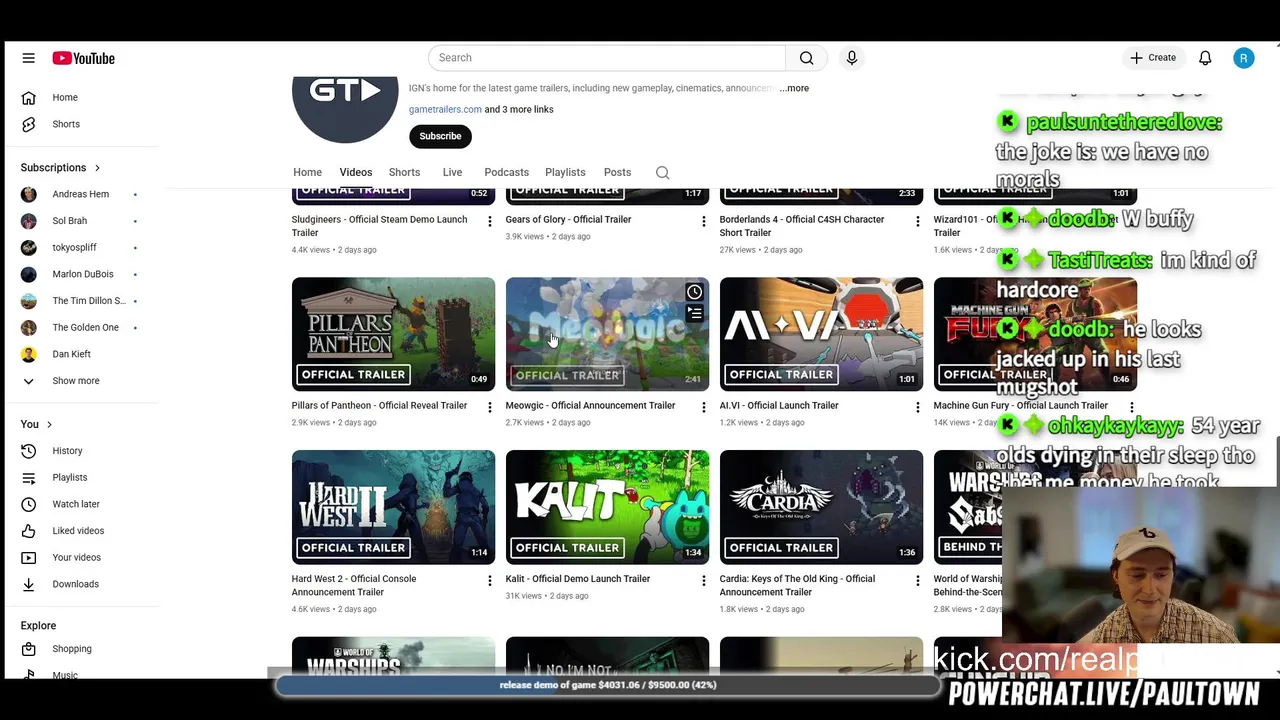
Task: Expand the You section chevron
Action: point(49,425)
